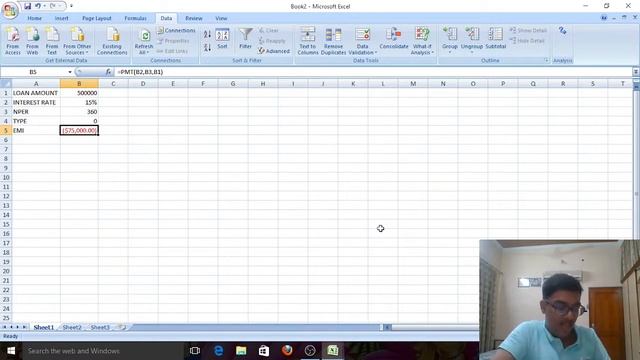This screenshot has width=640, height=360.
Task: Open Excel Help icon
Action: point(604,18)
